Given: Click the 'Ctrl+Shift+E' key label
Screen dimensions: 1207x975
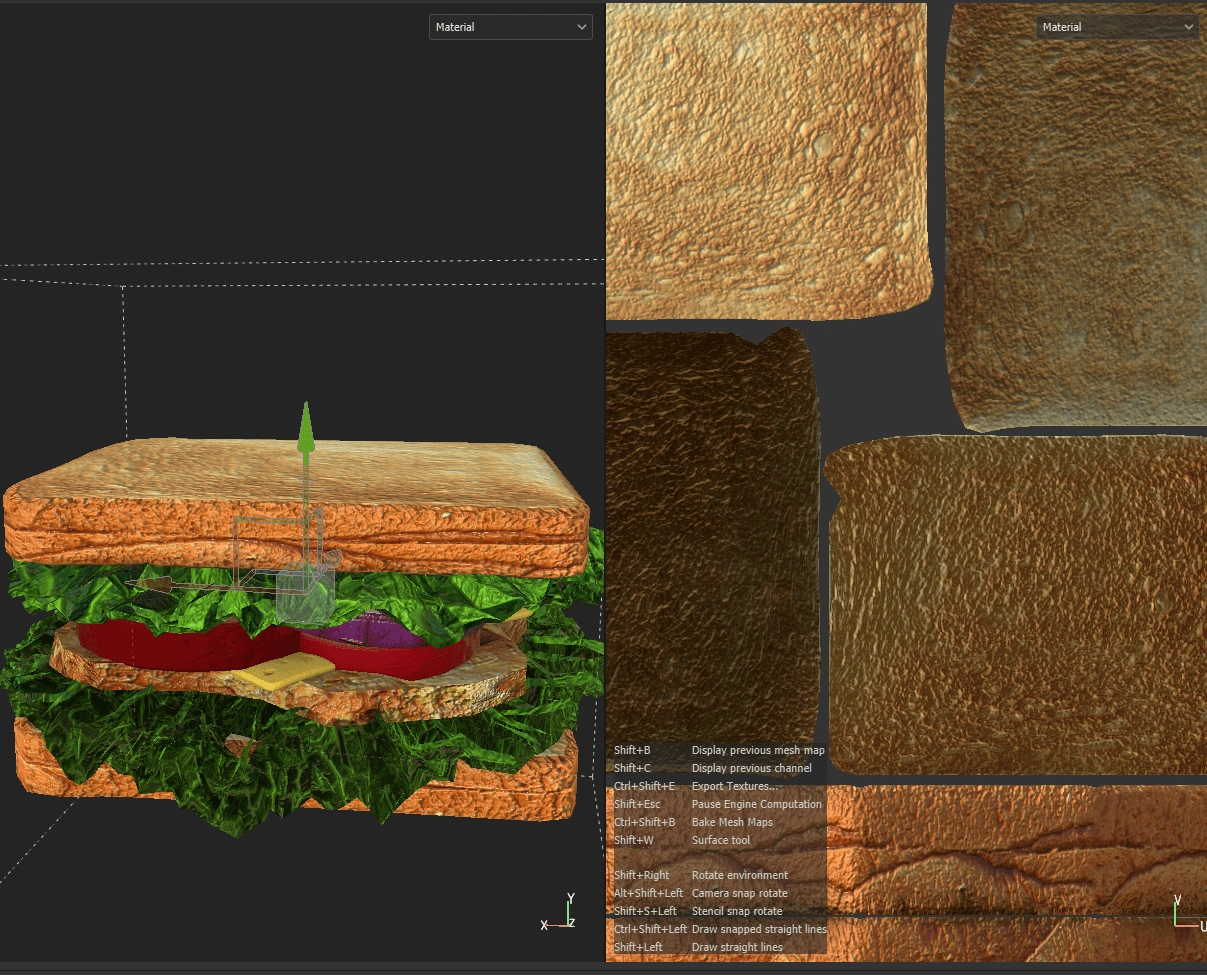Looking at the screenshot, I should 644,786.
